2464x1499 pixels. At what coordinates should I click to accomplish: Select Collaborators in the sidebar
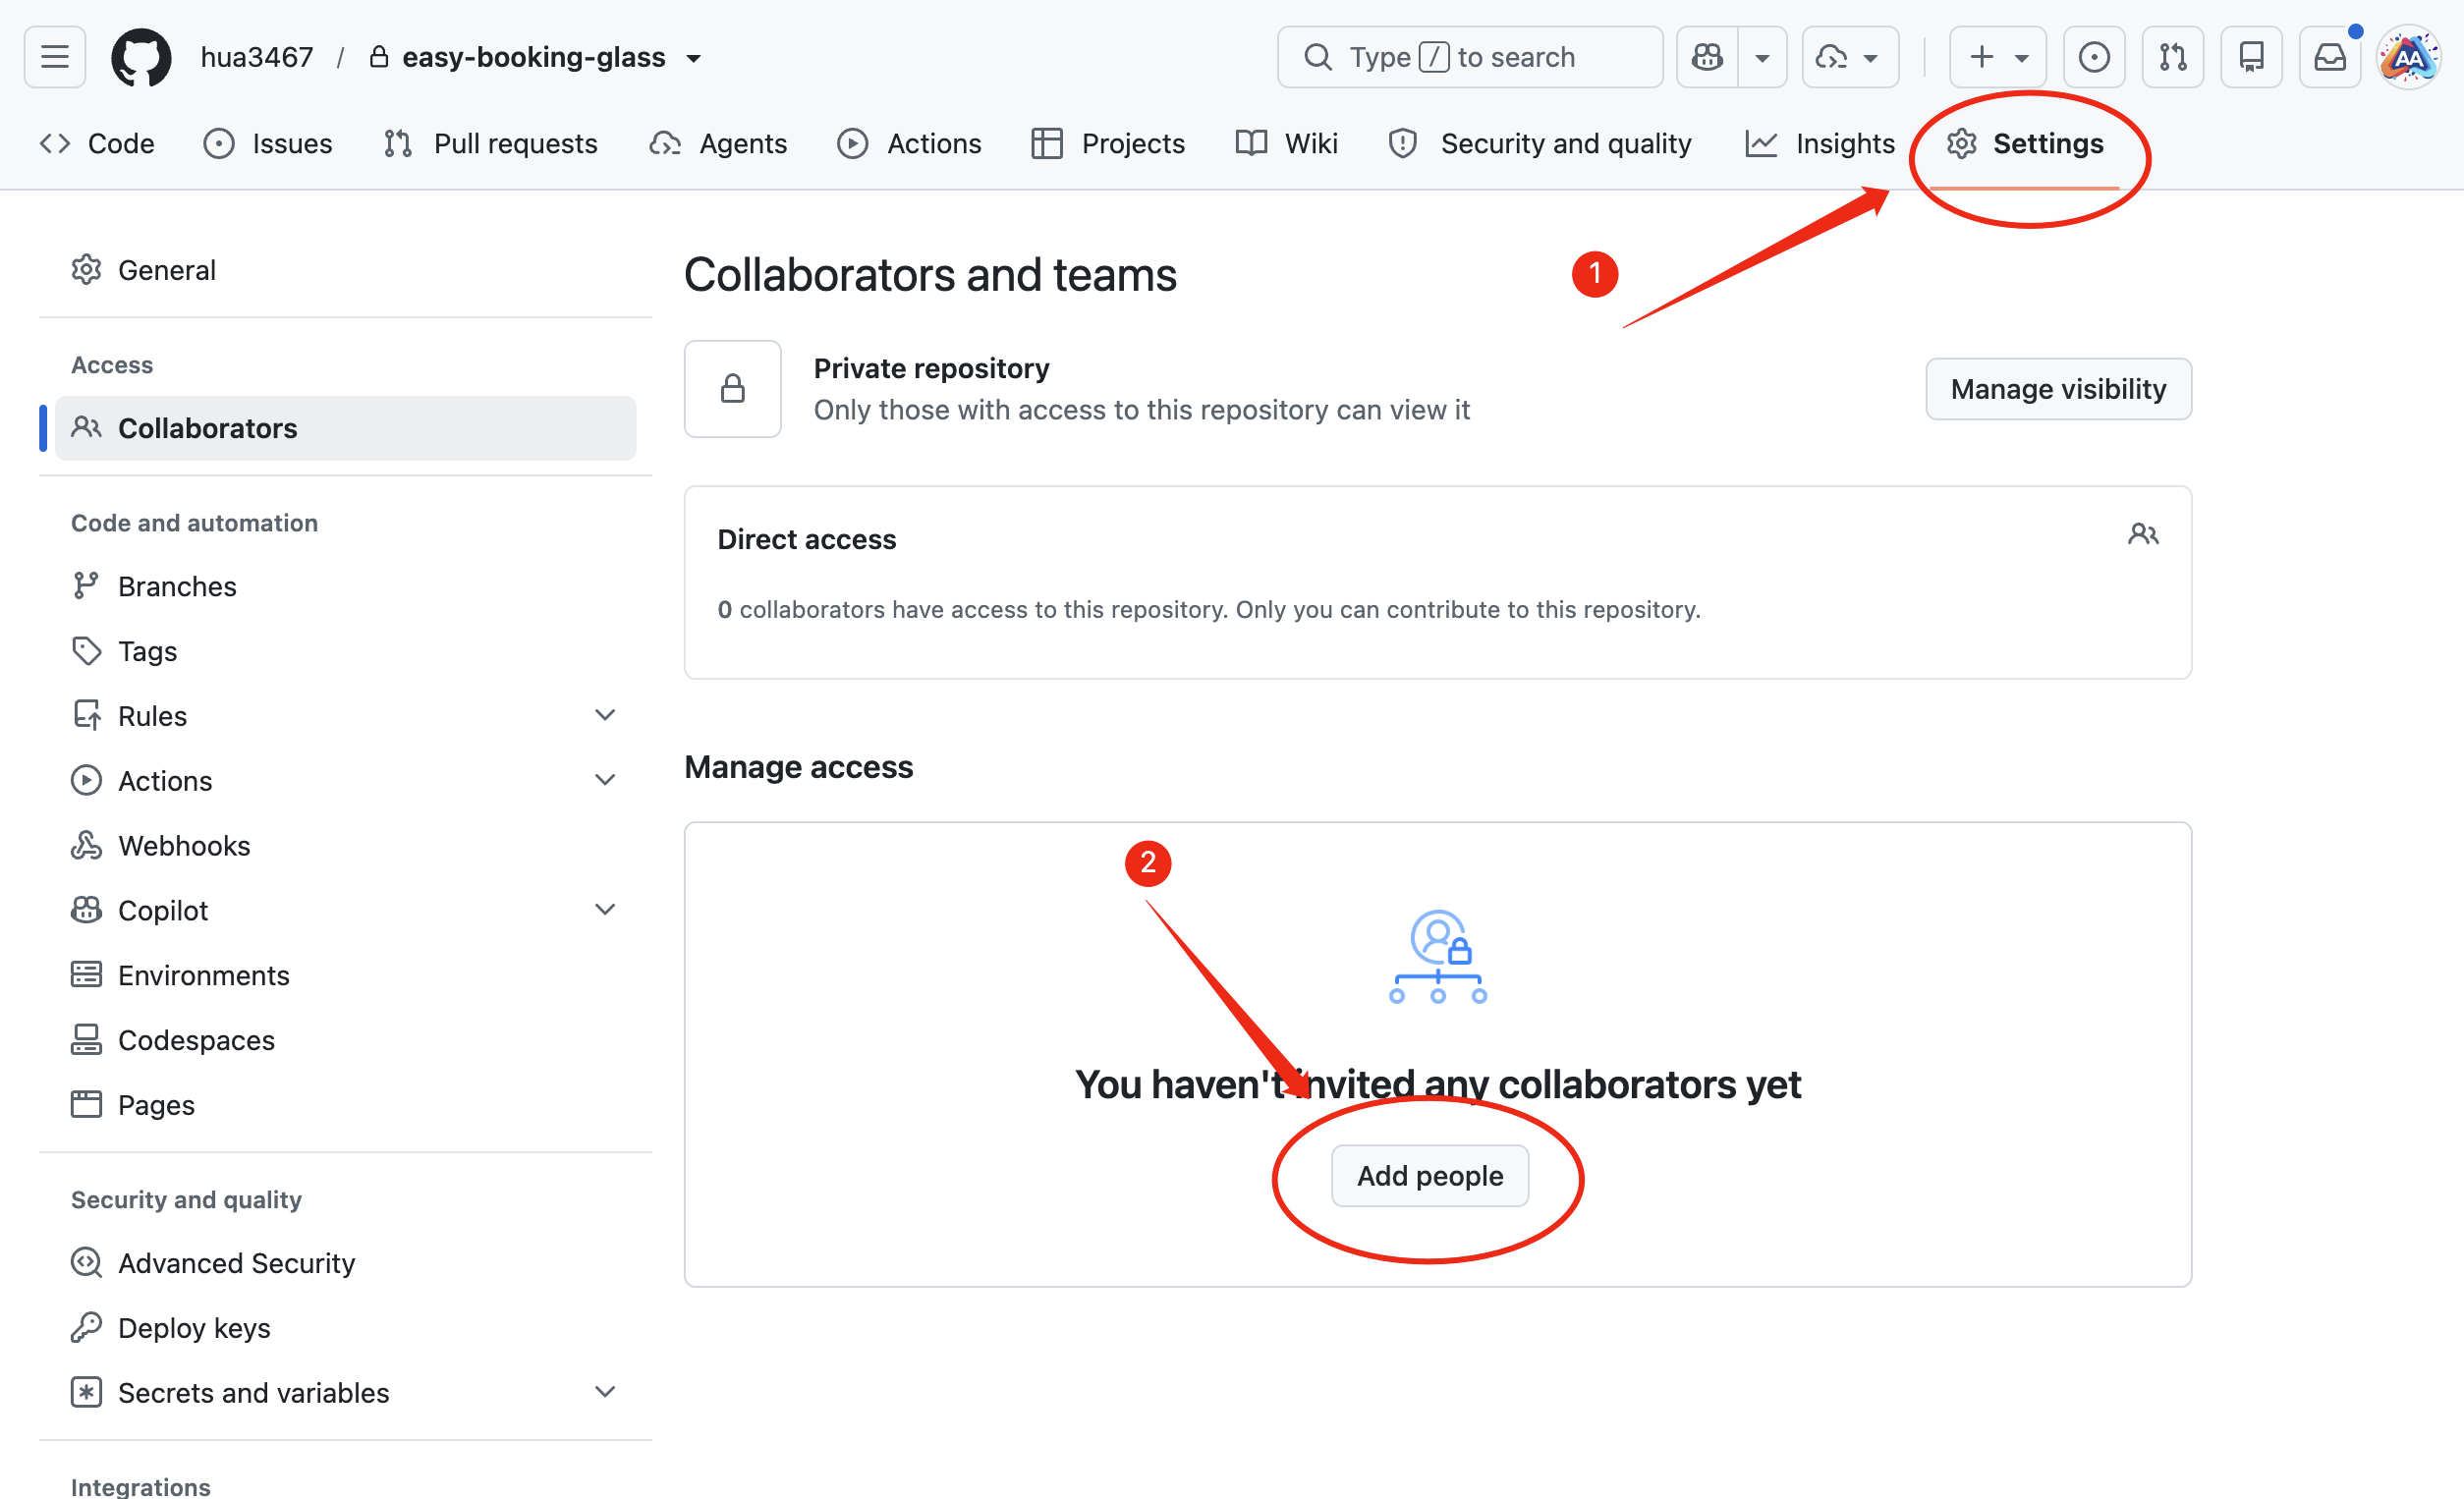coord(345,428)
